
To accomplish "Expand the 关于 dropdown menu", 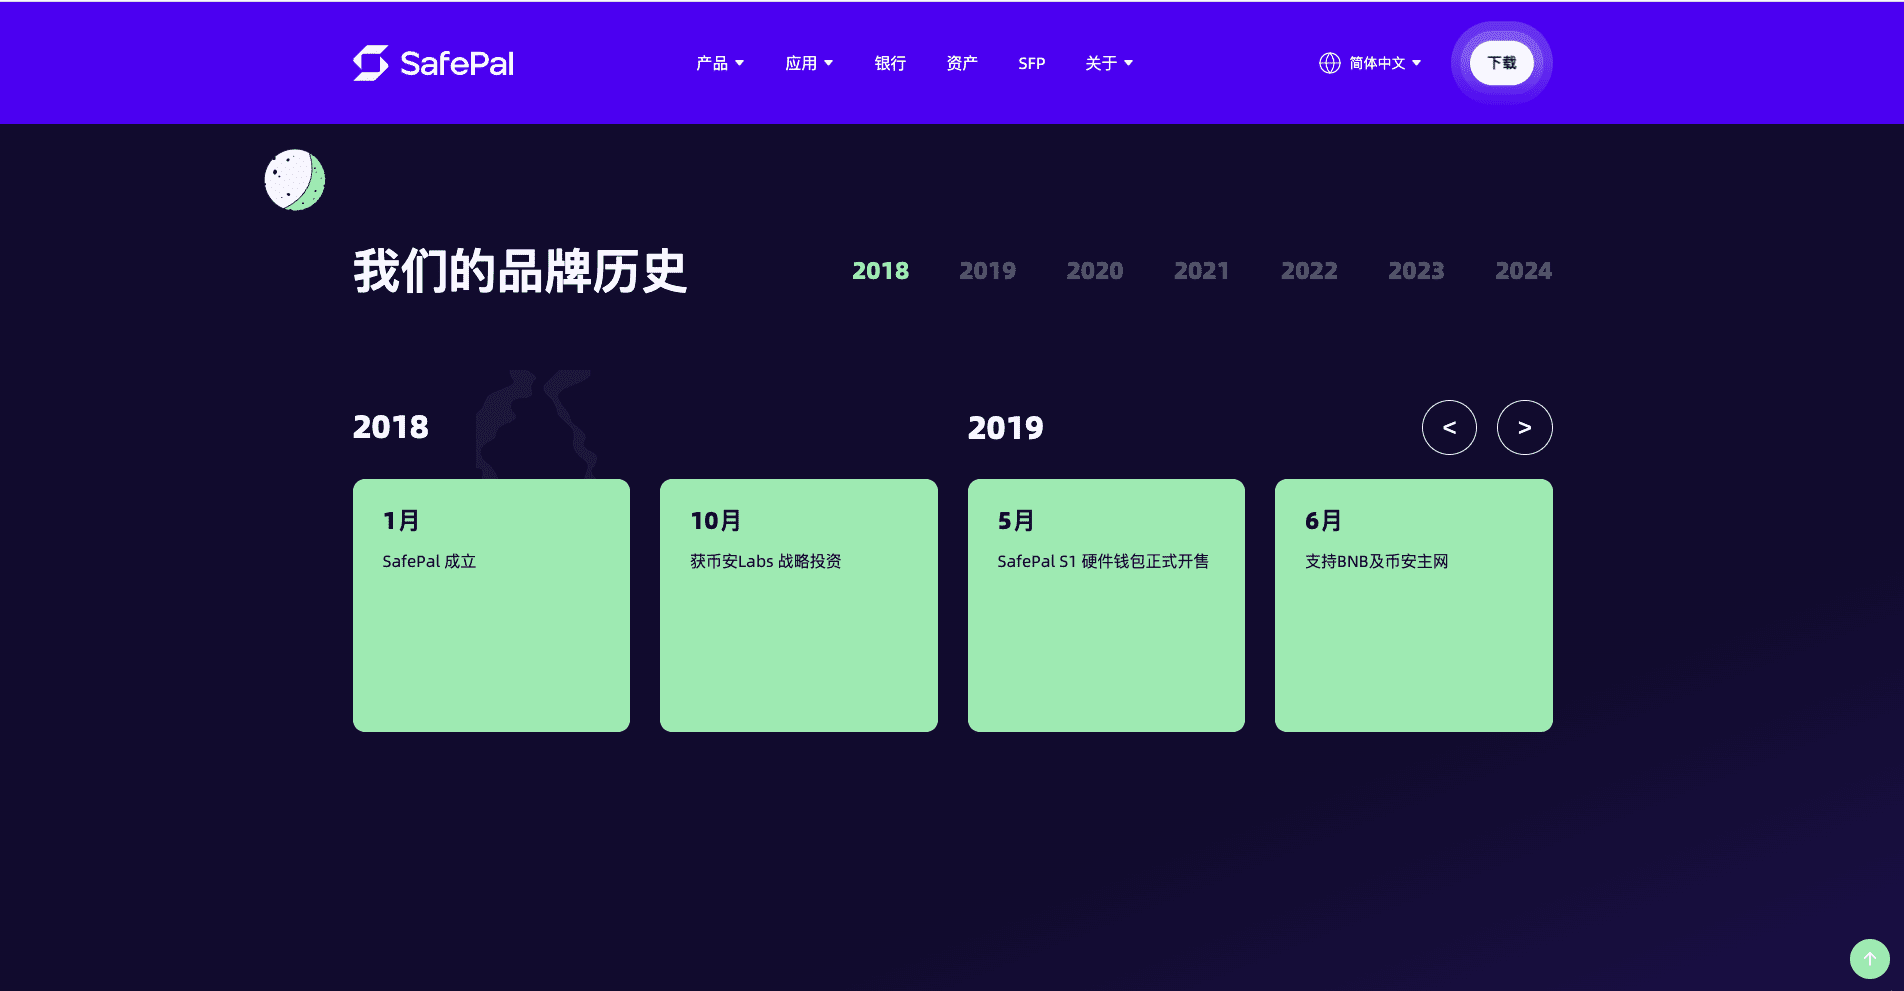I will click(1109, 63).
